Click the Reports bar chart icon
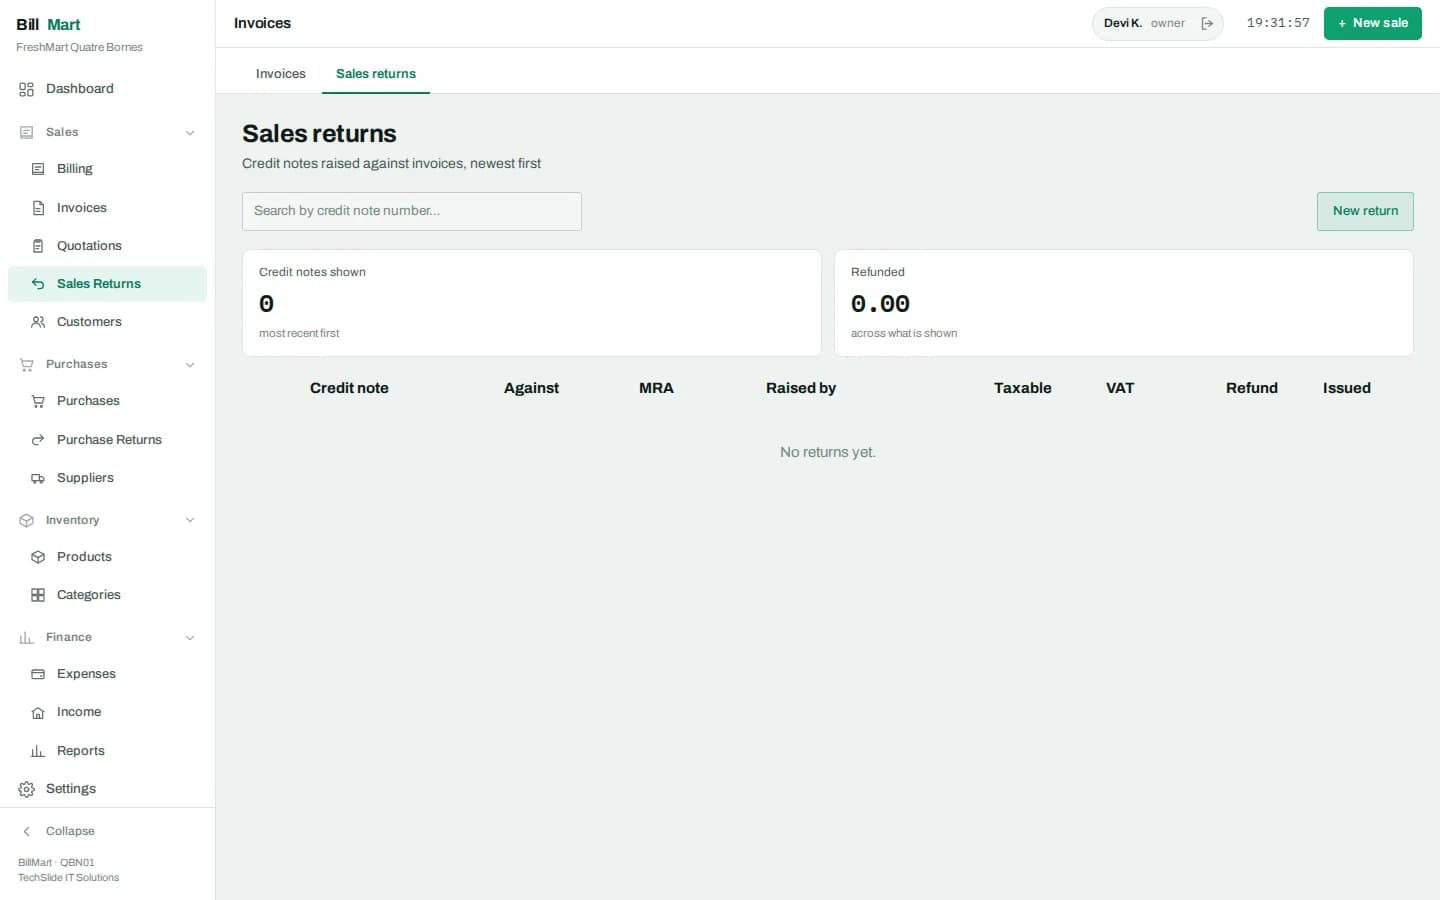 (x=38, y=751)
